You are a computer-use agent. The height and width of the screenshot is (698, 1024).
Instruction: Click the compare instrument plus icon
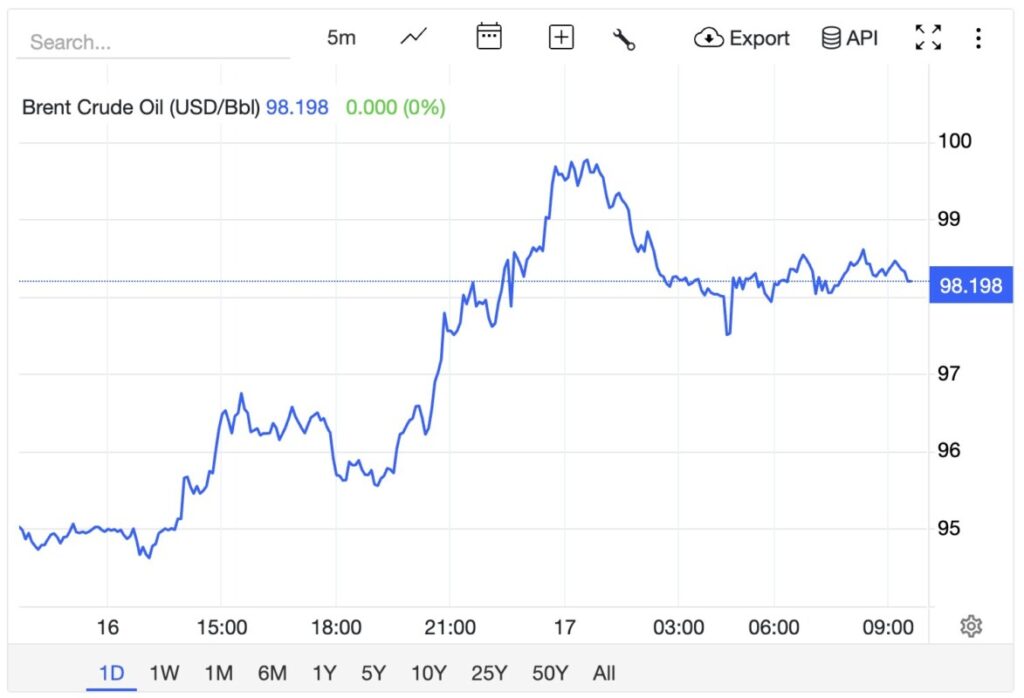click(x=560, y=37)
